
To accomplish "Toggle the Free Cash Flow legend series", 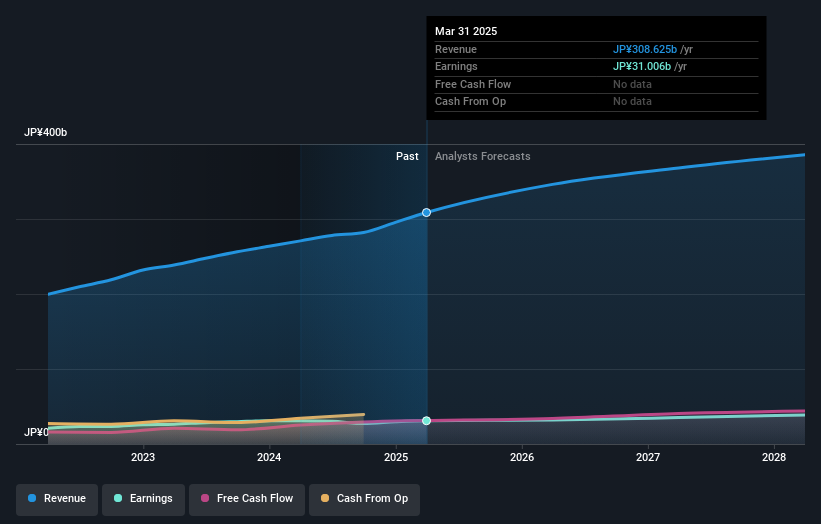I will tap(247, 498).
